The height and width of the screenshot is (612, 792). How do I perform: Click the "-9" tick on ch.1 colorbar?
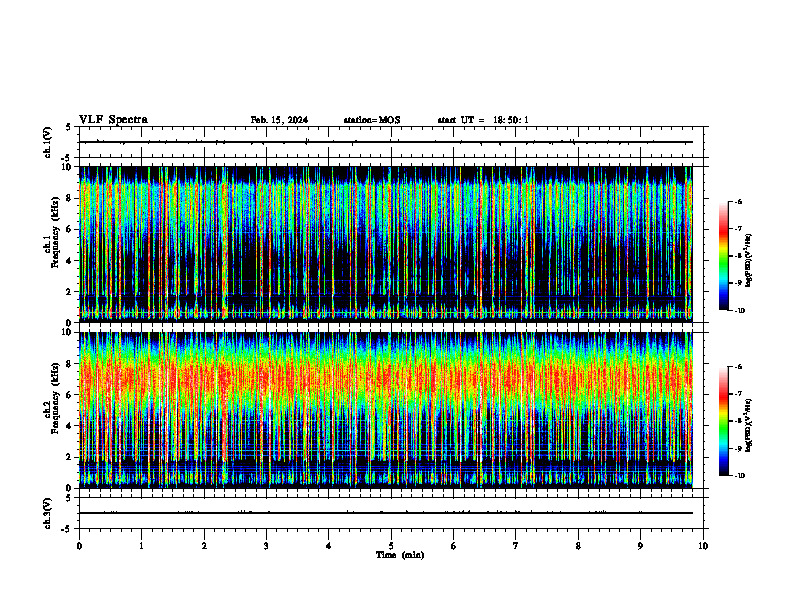738,283
